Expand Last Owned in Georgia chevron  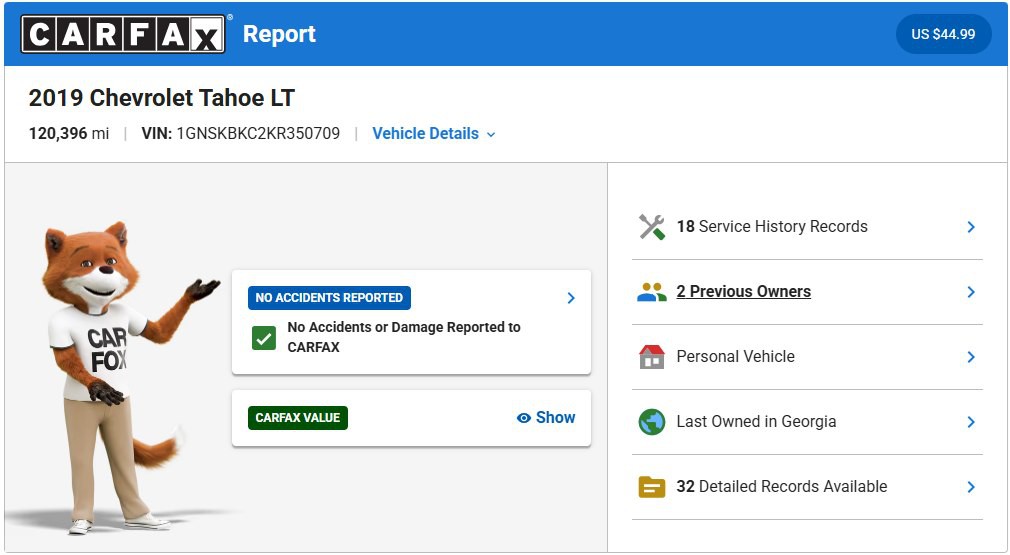coord(971,422)
